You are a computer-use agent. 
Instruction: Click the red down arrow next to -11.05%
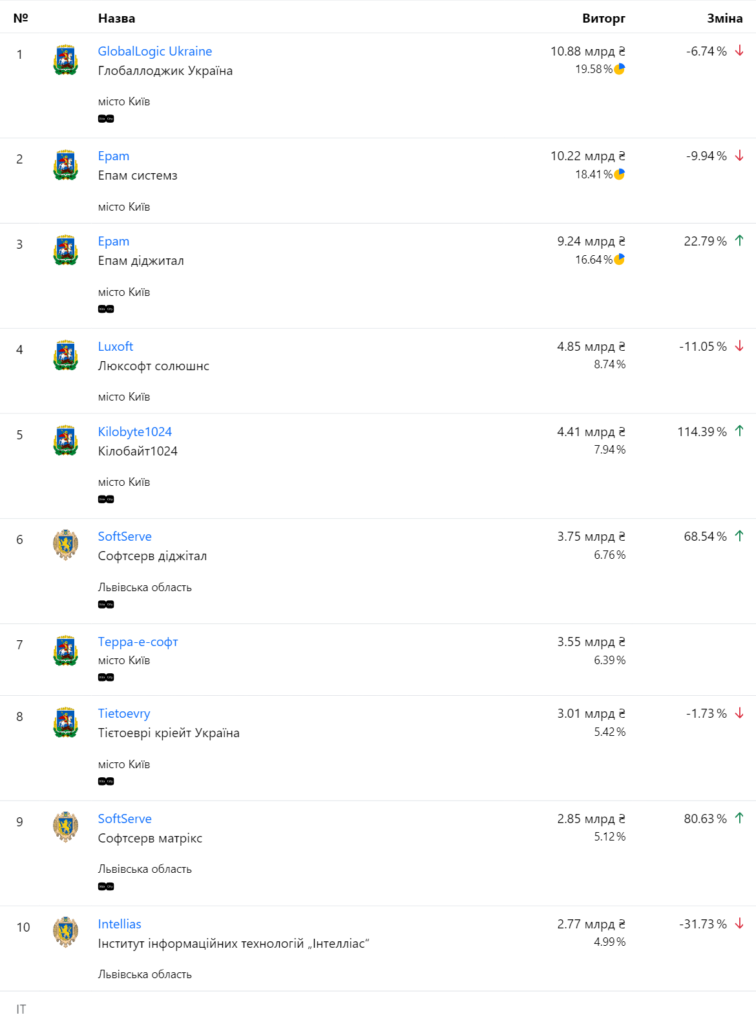pos(739,346)
